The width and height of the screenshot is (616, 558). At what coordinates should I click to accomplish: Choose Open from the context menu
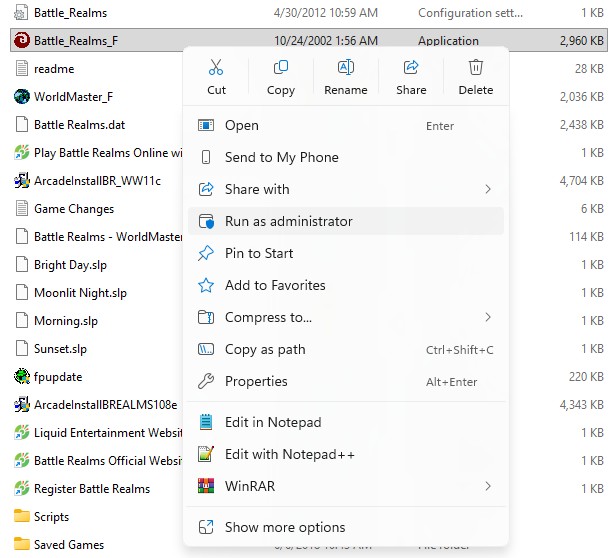pyautogui.click(x=346, y=125)
